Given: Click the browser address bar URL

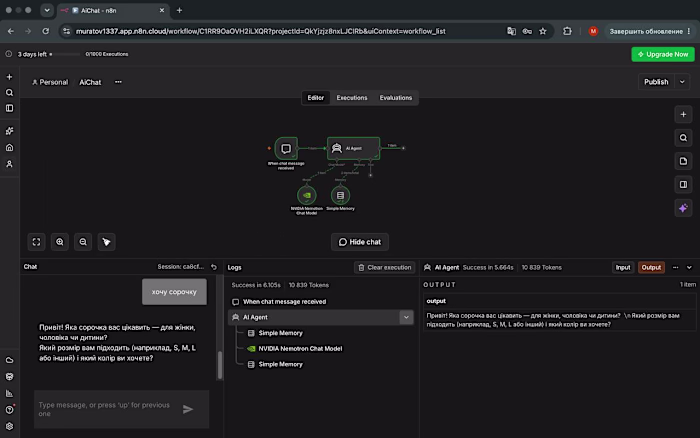Looking at the screenshot, I should [261, 31].
